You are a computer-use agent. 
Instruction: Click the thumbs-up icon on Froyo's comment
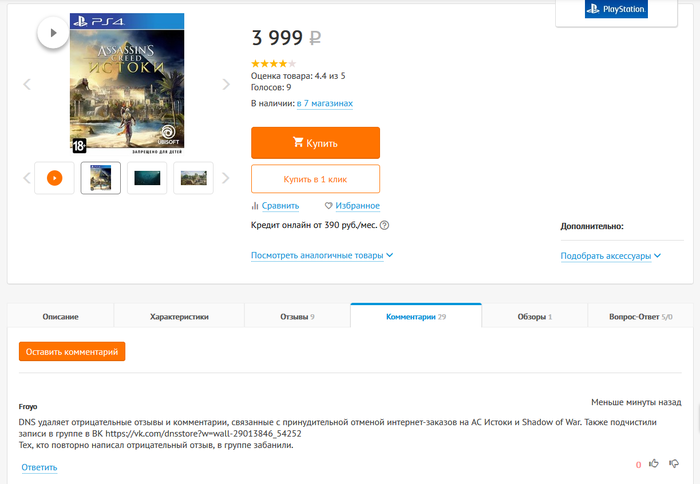click(654, 463)
